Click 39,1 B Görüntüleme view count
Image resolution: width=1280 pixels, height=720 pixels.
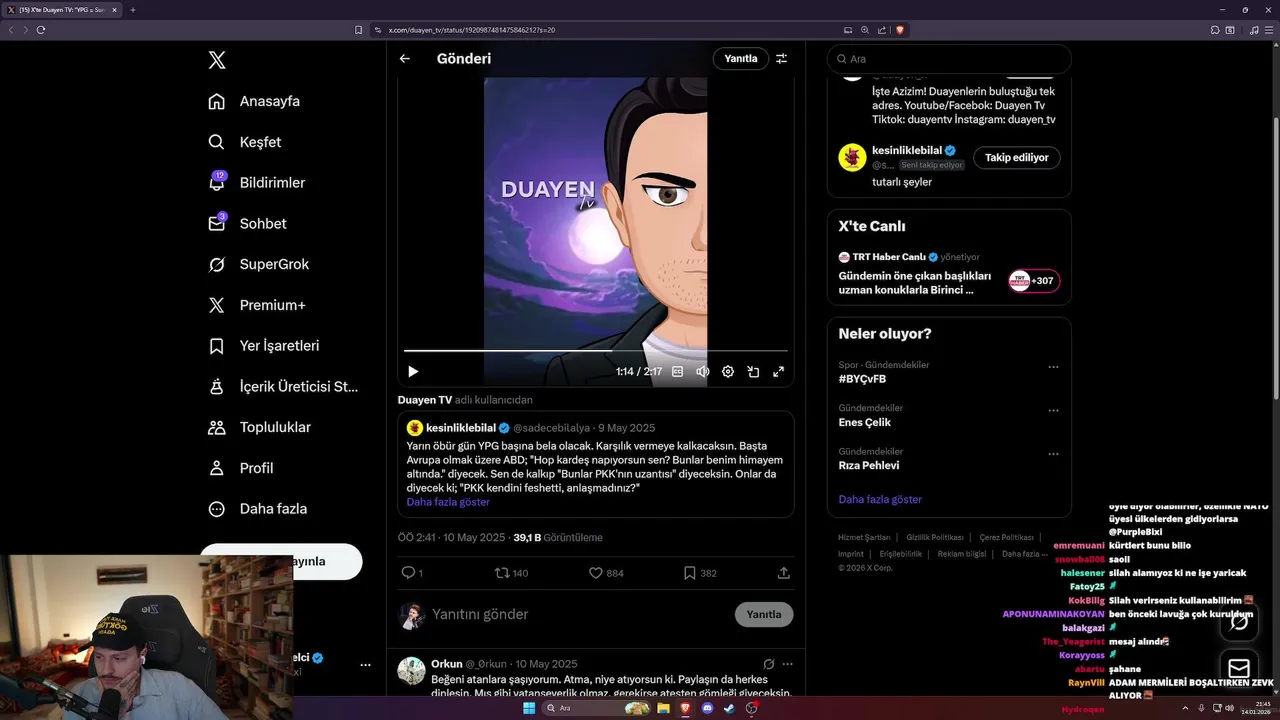coord(558,538)
